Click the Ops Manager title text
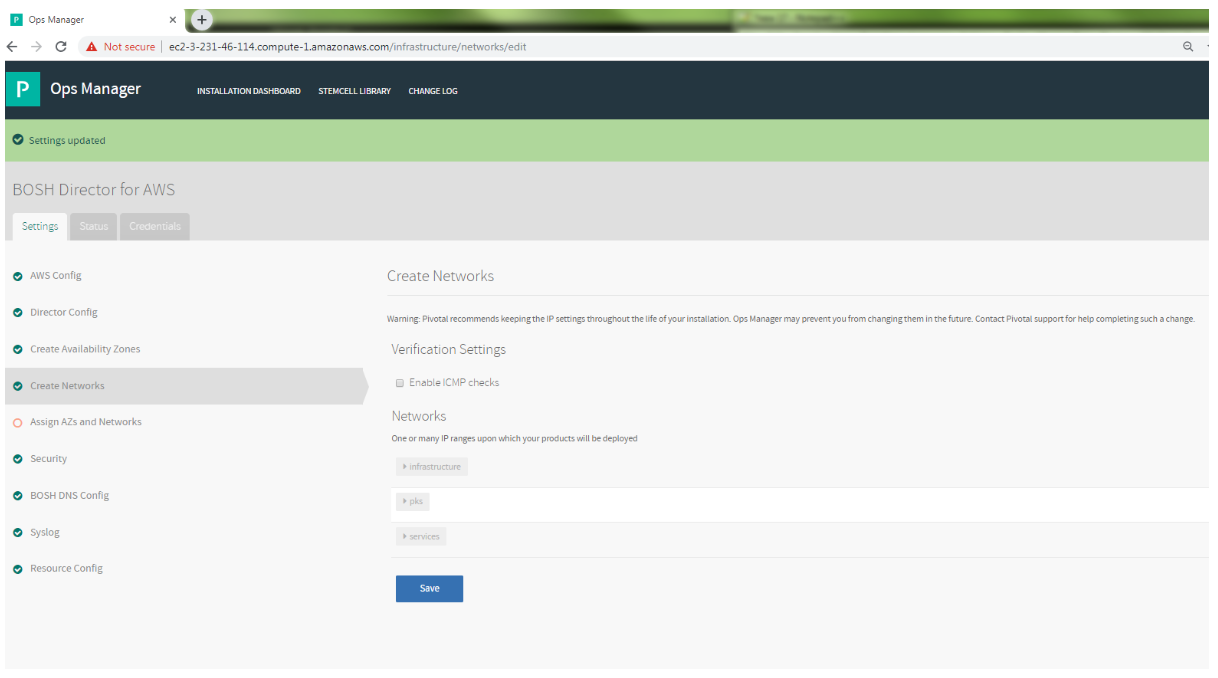1218x678 pixels. [x=95, y=89]
